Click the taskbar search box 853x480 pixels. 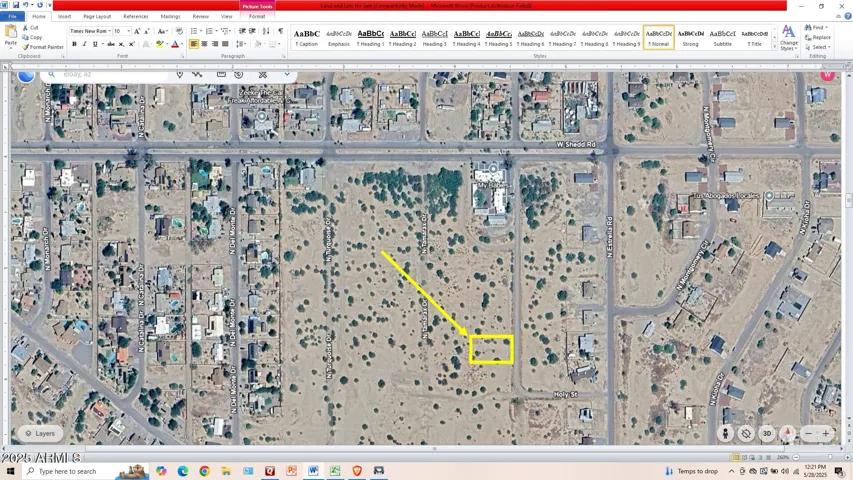(86, 471)
